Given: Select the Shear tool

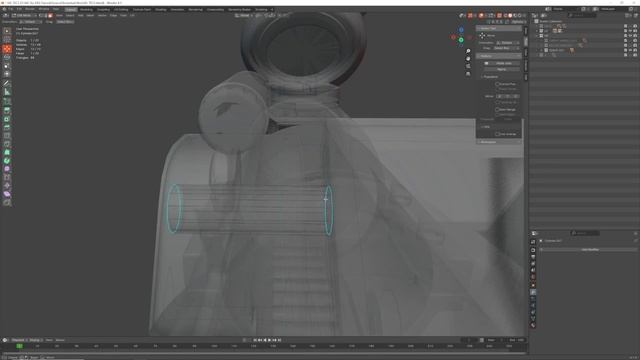Looking at the screenshot, I should [x=7, y=194].
